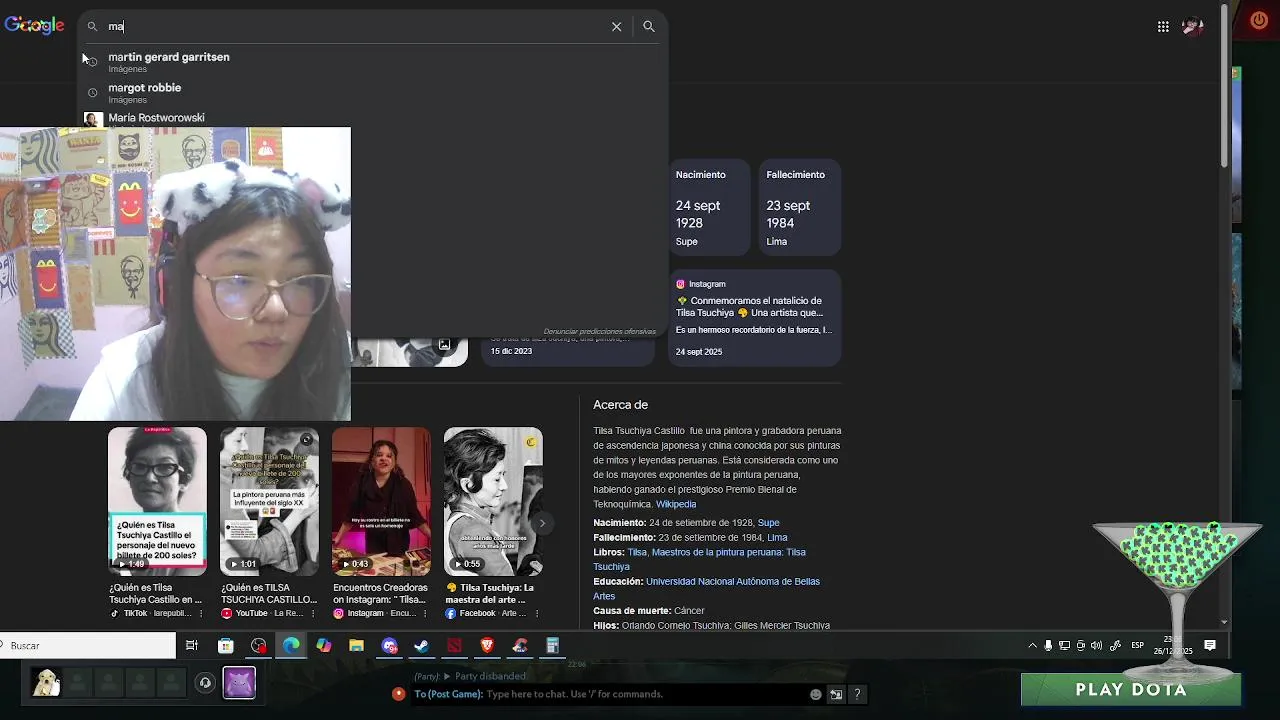Open the Fallecimiento 23 sept 1984 card

(x=800, y=207)
